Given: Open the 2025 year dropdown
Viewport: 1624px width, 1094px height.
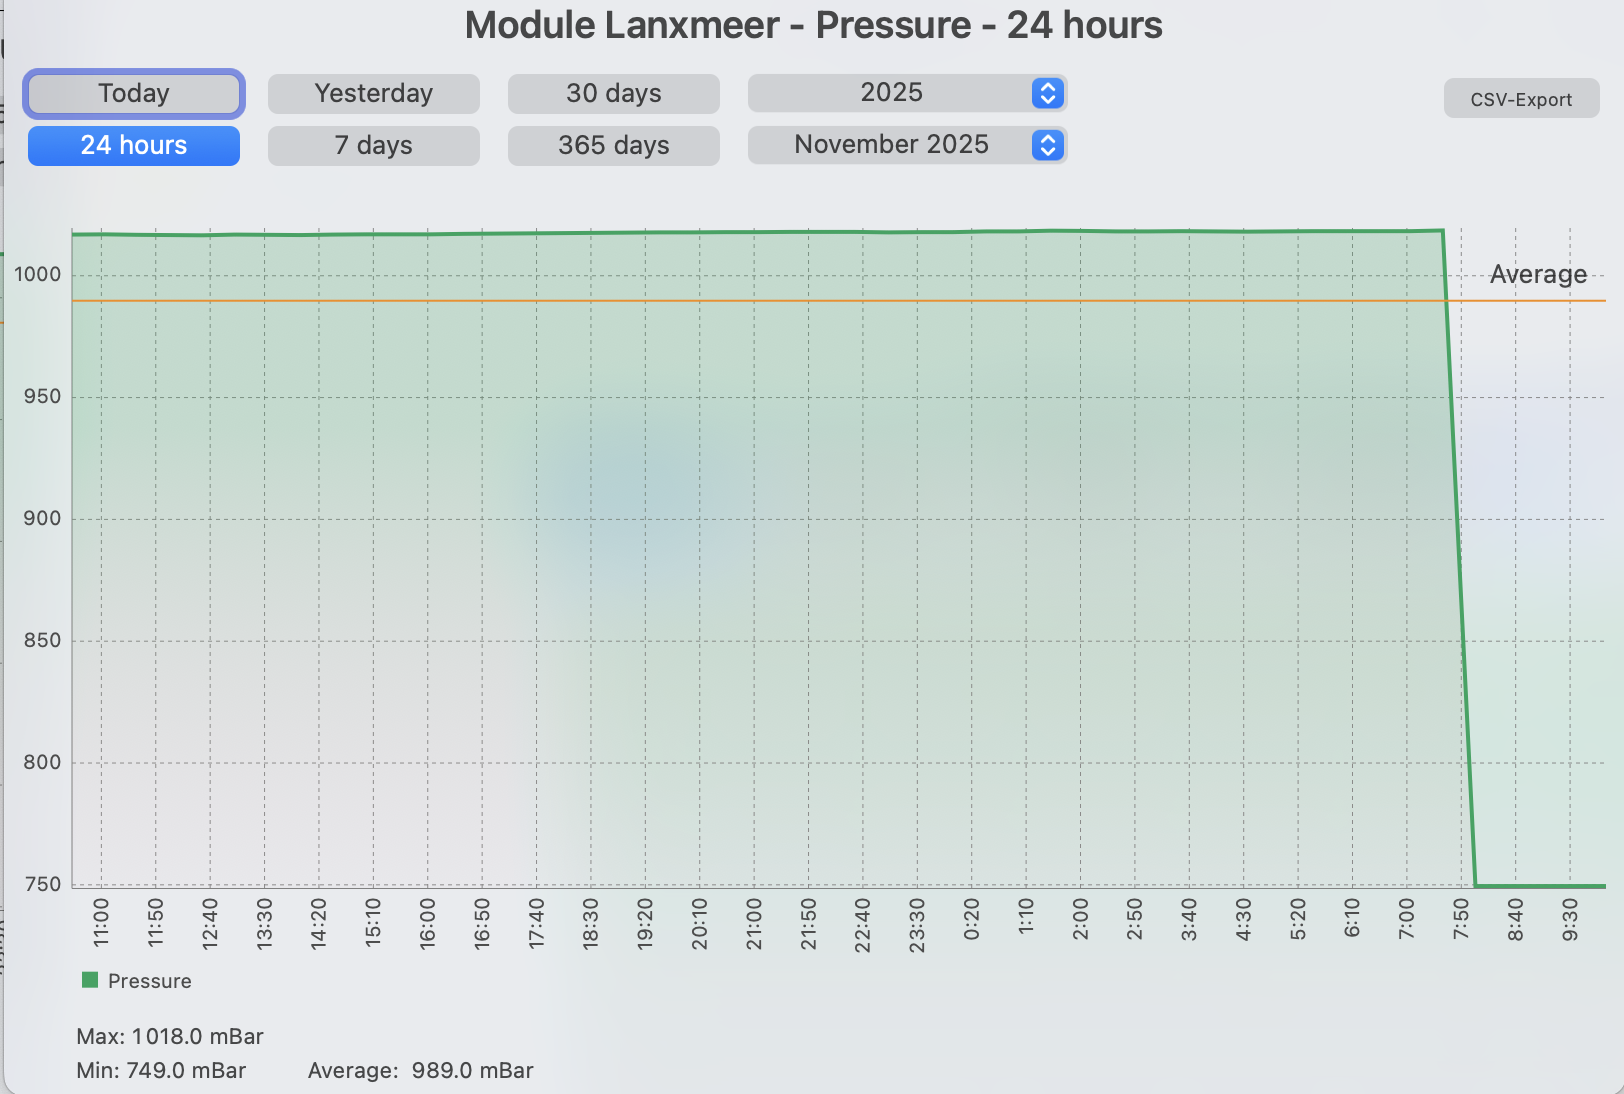Looking at the screenshot, I should click(x=891, y=93).
